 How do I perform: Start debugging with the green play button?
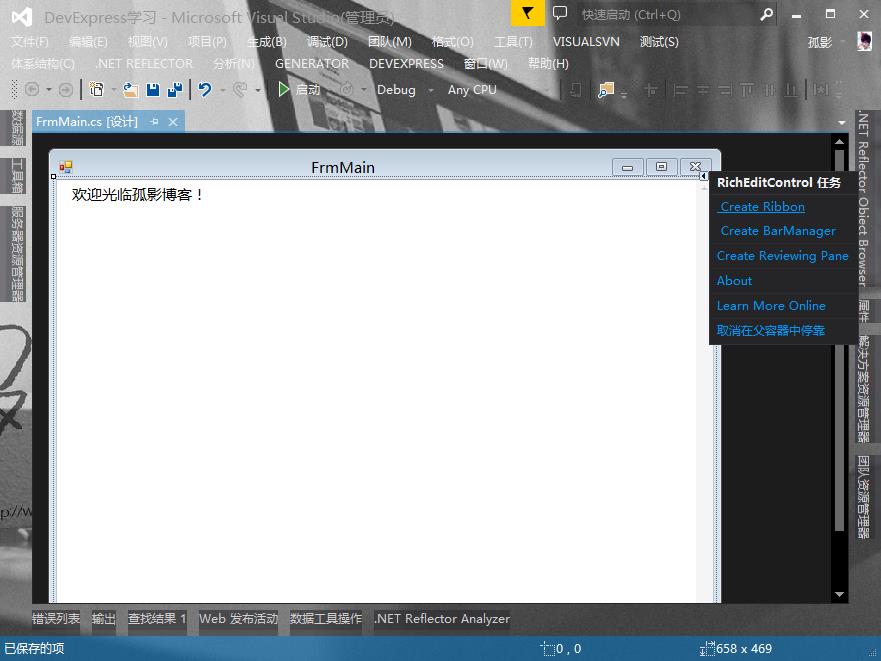pyautogui.click(x=284, y=89)
